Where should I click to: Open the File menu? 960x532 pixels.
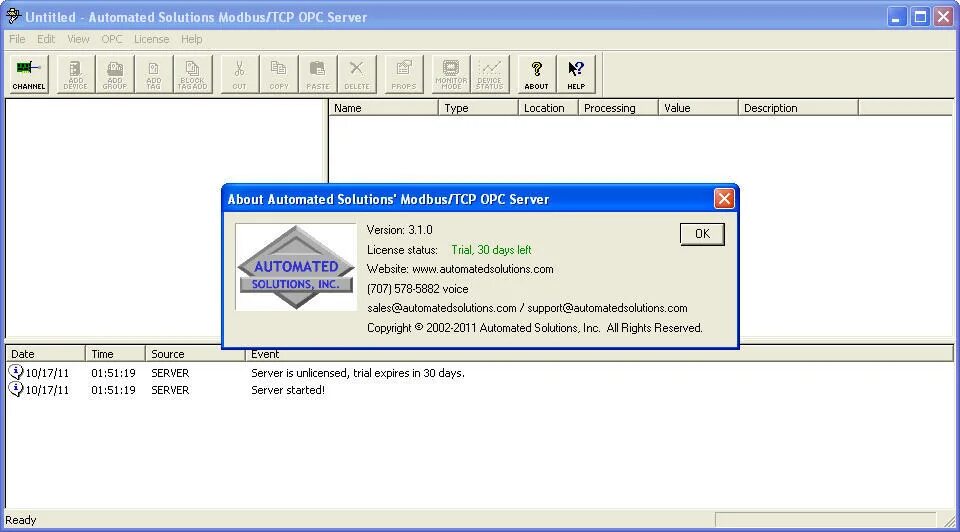[x=17, y=39]
